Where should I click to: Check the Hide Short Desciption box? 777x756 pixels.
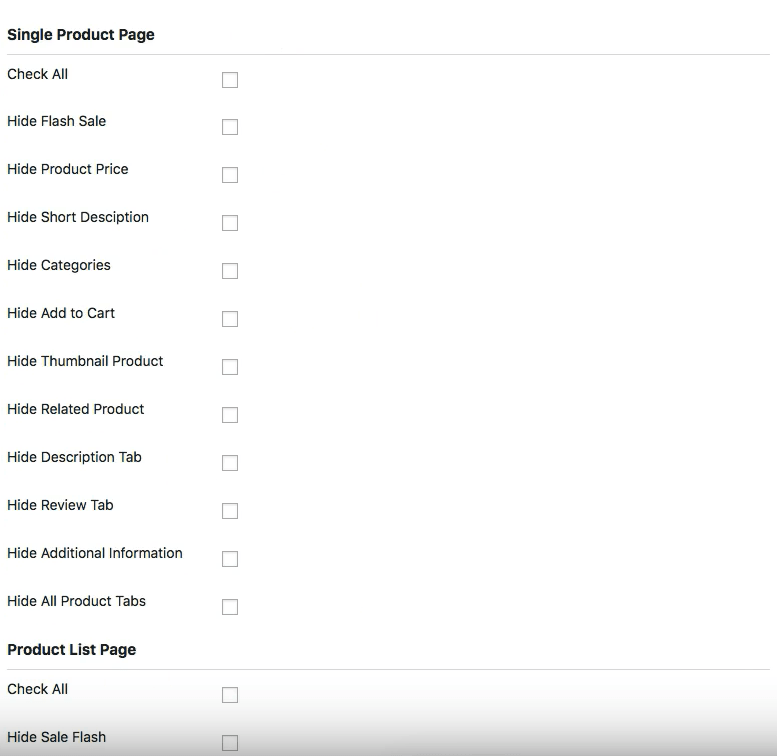(230, 223)
